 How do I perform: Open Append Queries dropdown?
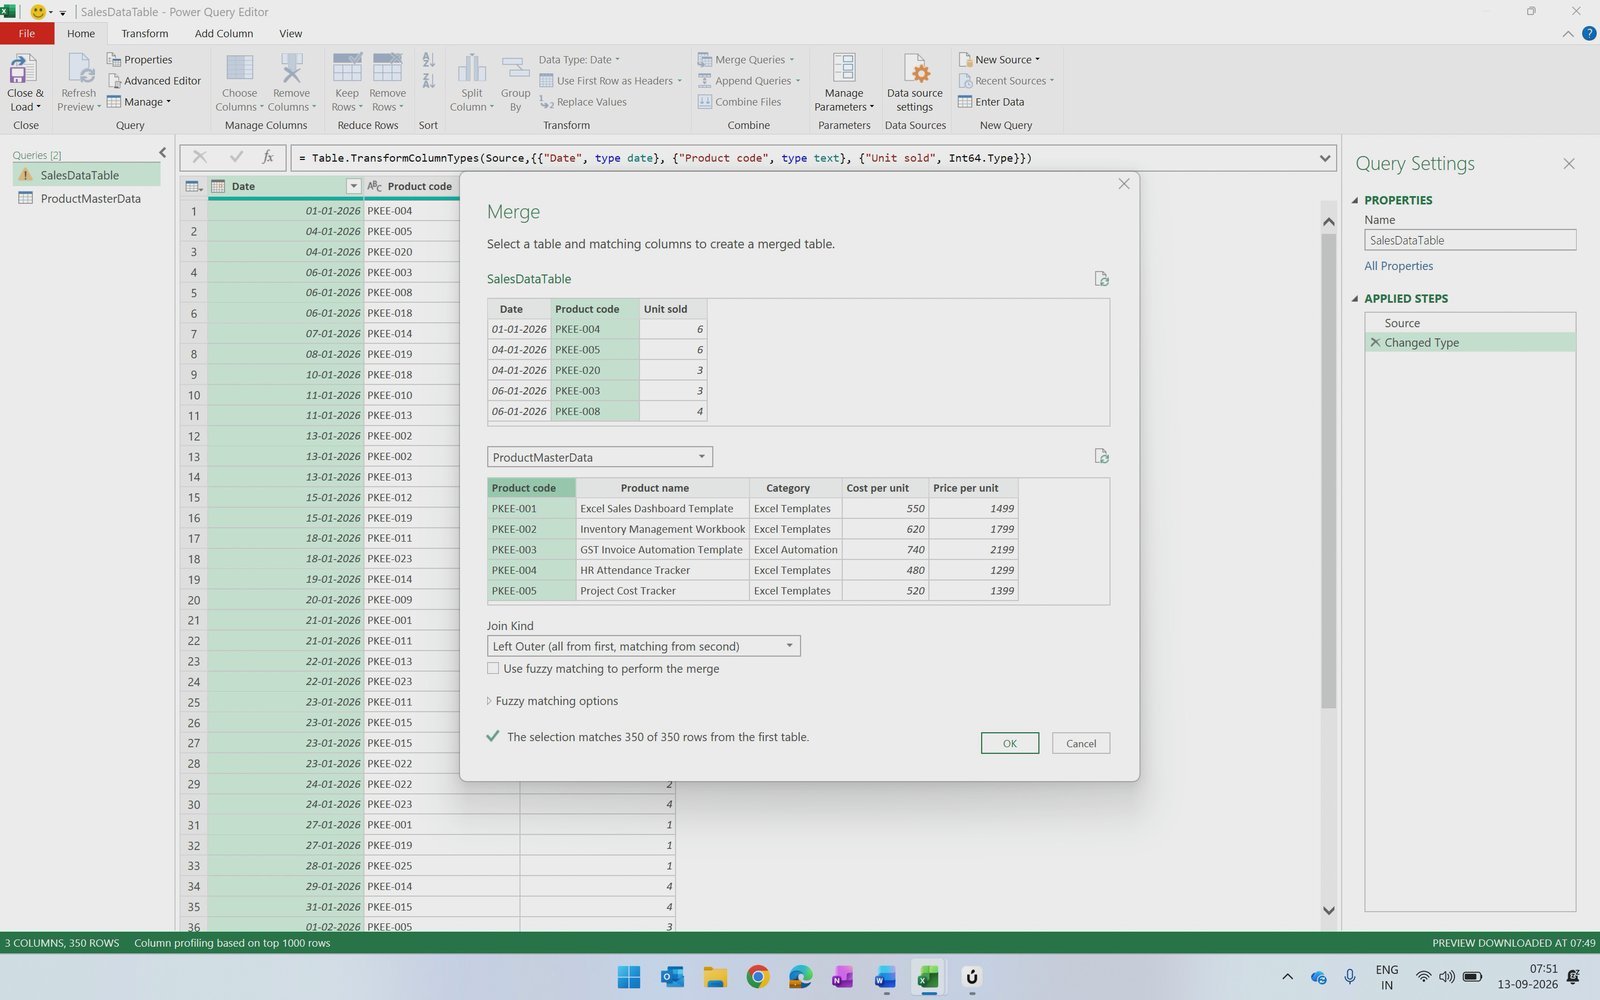750,81
